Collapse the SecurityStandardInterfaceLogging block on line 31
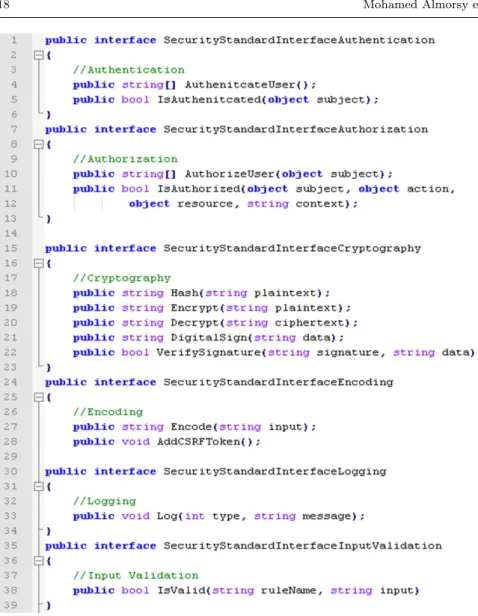This screenshot has width=478, height=616. [x=38, y=486]
